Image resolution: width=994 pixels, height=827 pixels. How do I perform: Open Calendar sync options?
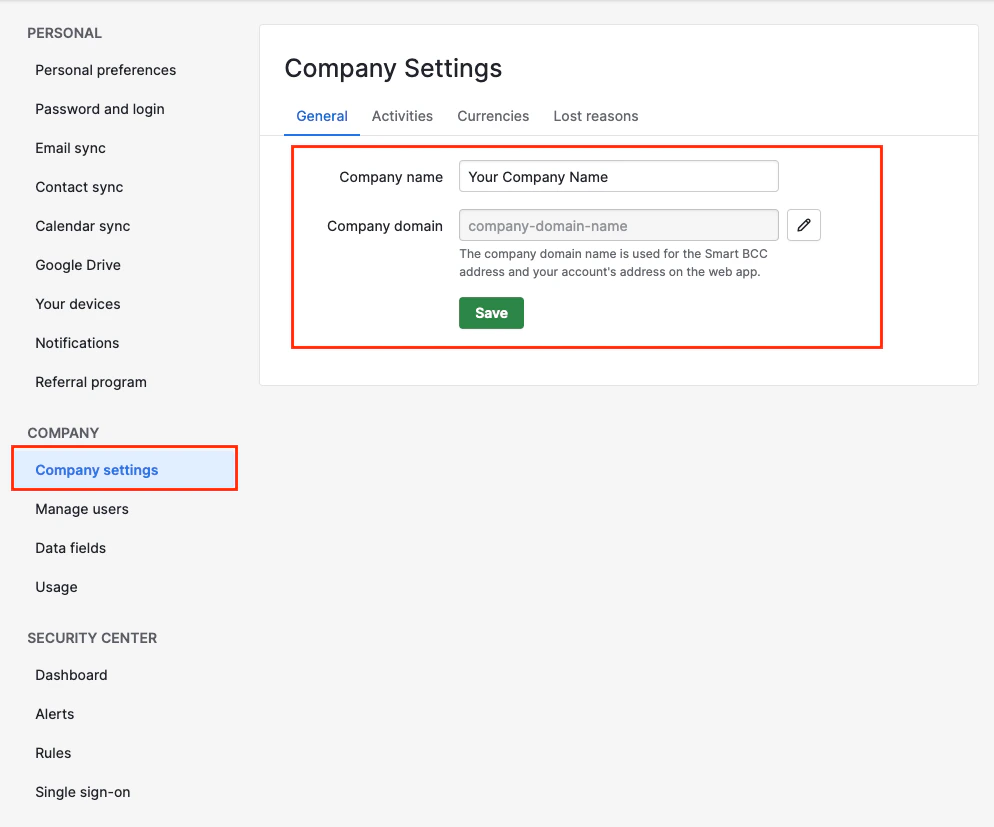pos(82,226)
